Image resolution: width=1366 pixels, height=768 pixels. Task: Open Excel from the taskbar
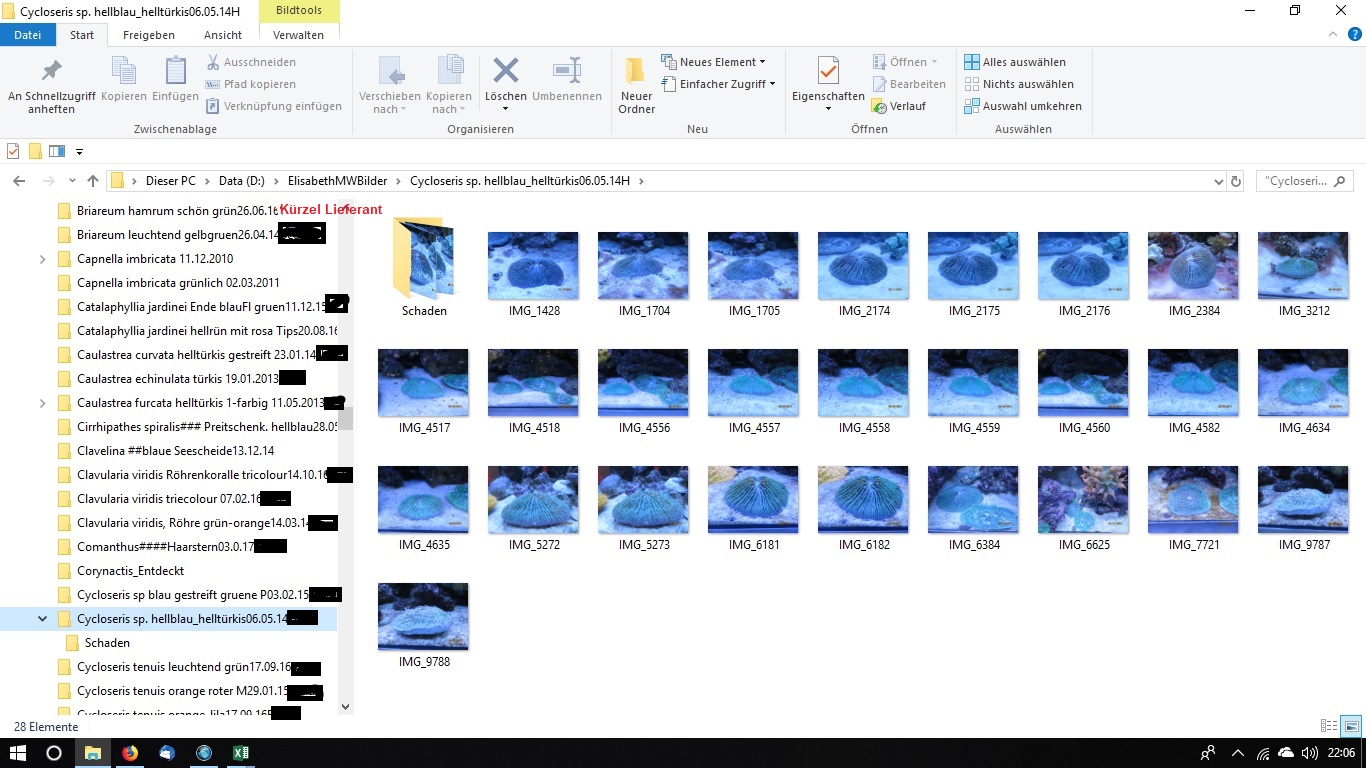pyautogui.click(x=241, y=753)
